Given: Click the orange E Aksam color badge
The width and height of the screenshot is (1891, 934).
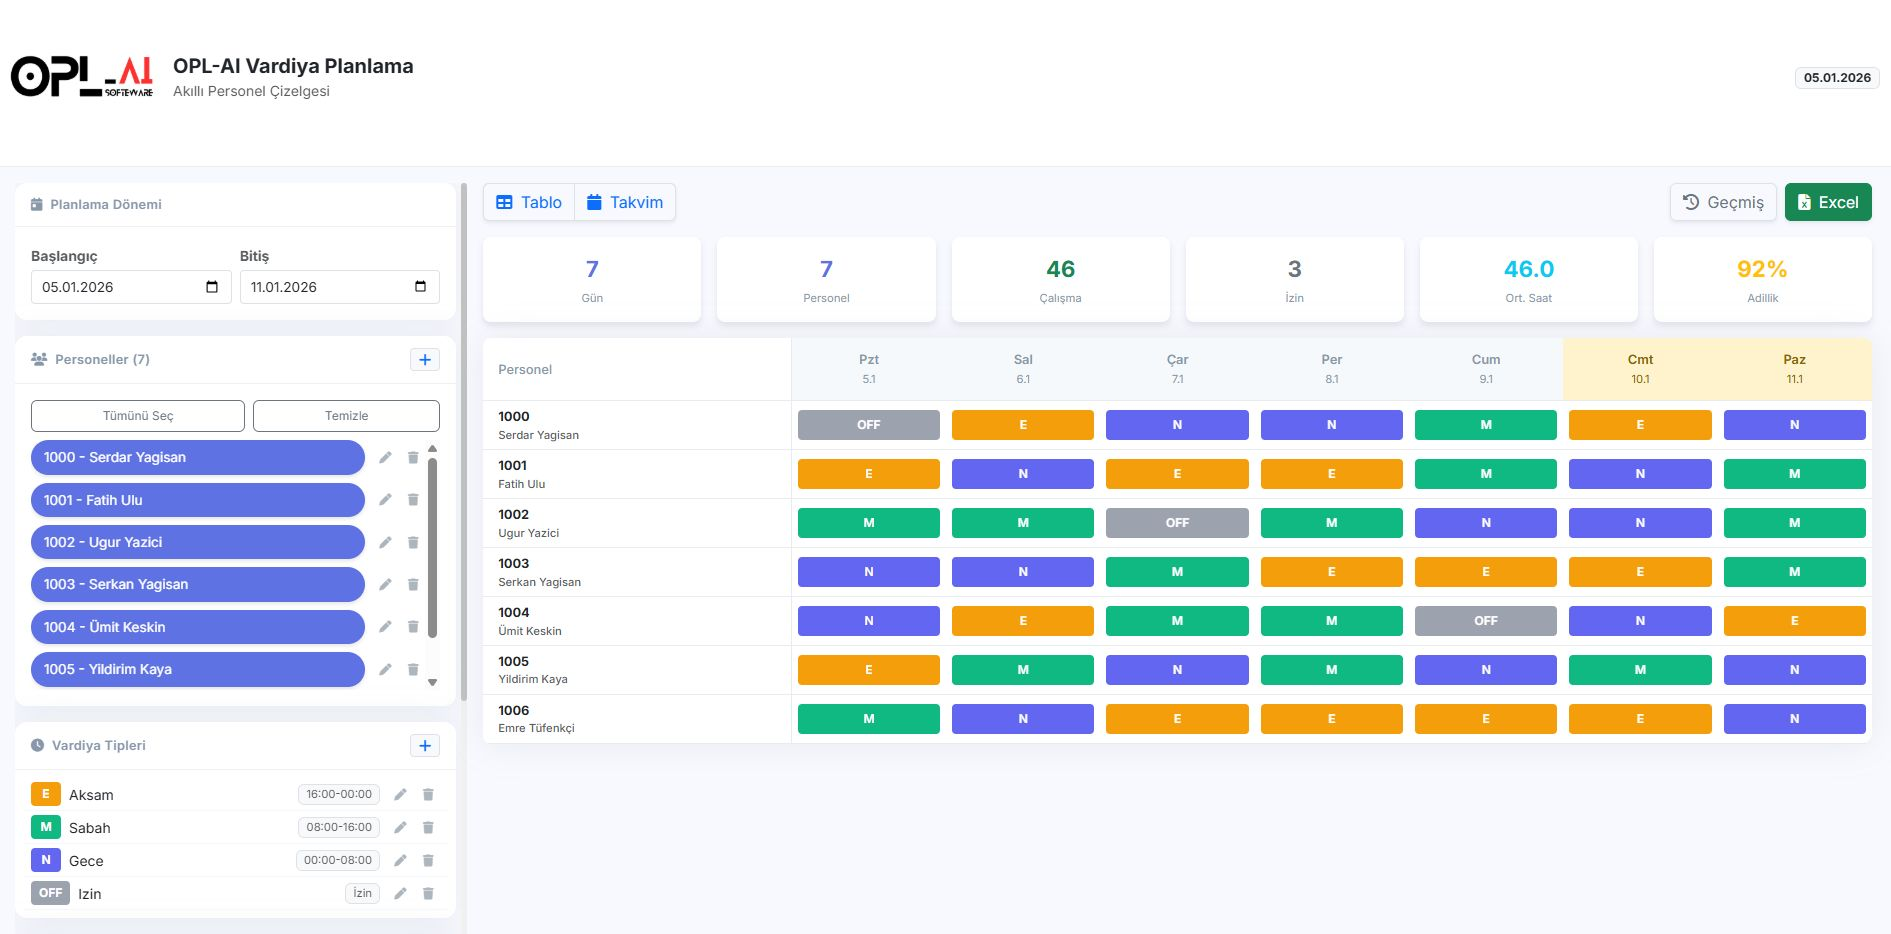Looking at the screenshot, I should click(x=45, y=795).
